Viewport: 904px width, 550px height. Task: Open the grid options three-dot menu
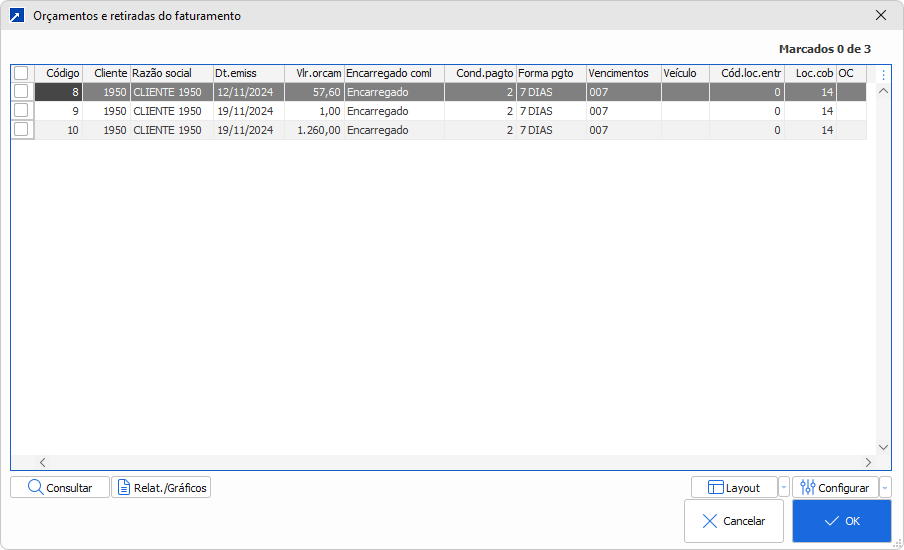click(883, 74)
